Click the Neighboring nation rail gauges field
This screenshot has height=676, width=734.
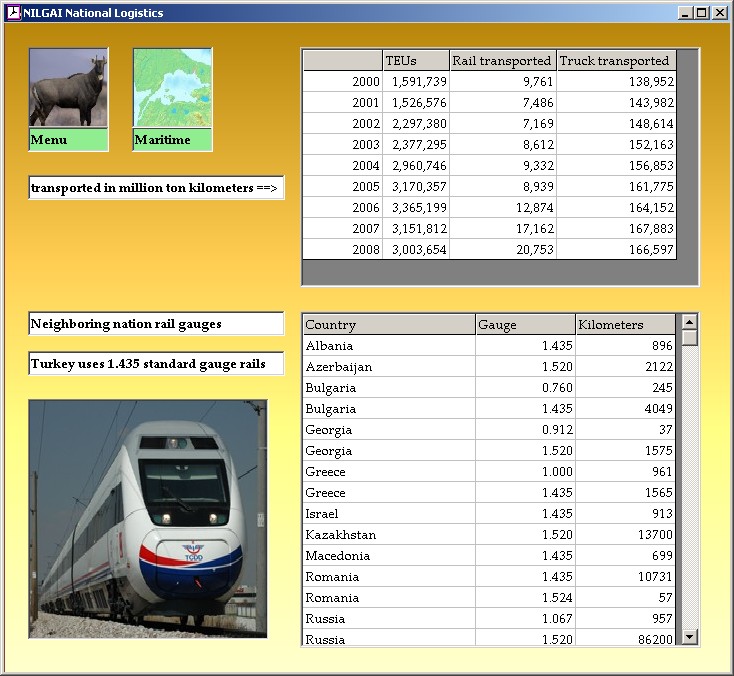pos(156,324)
